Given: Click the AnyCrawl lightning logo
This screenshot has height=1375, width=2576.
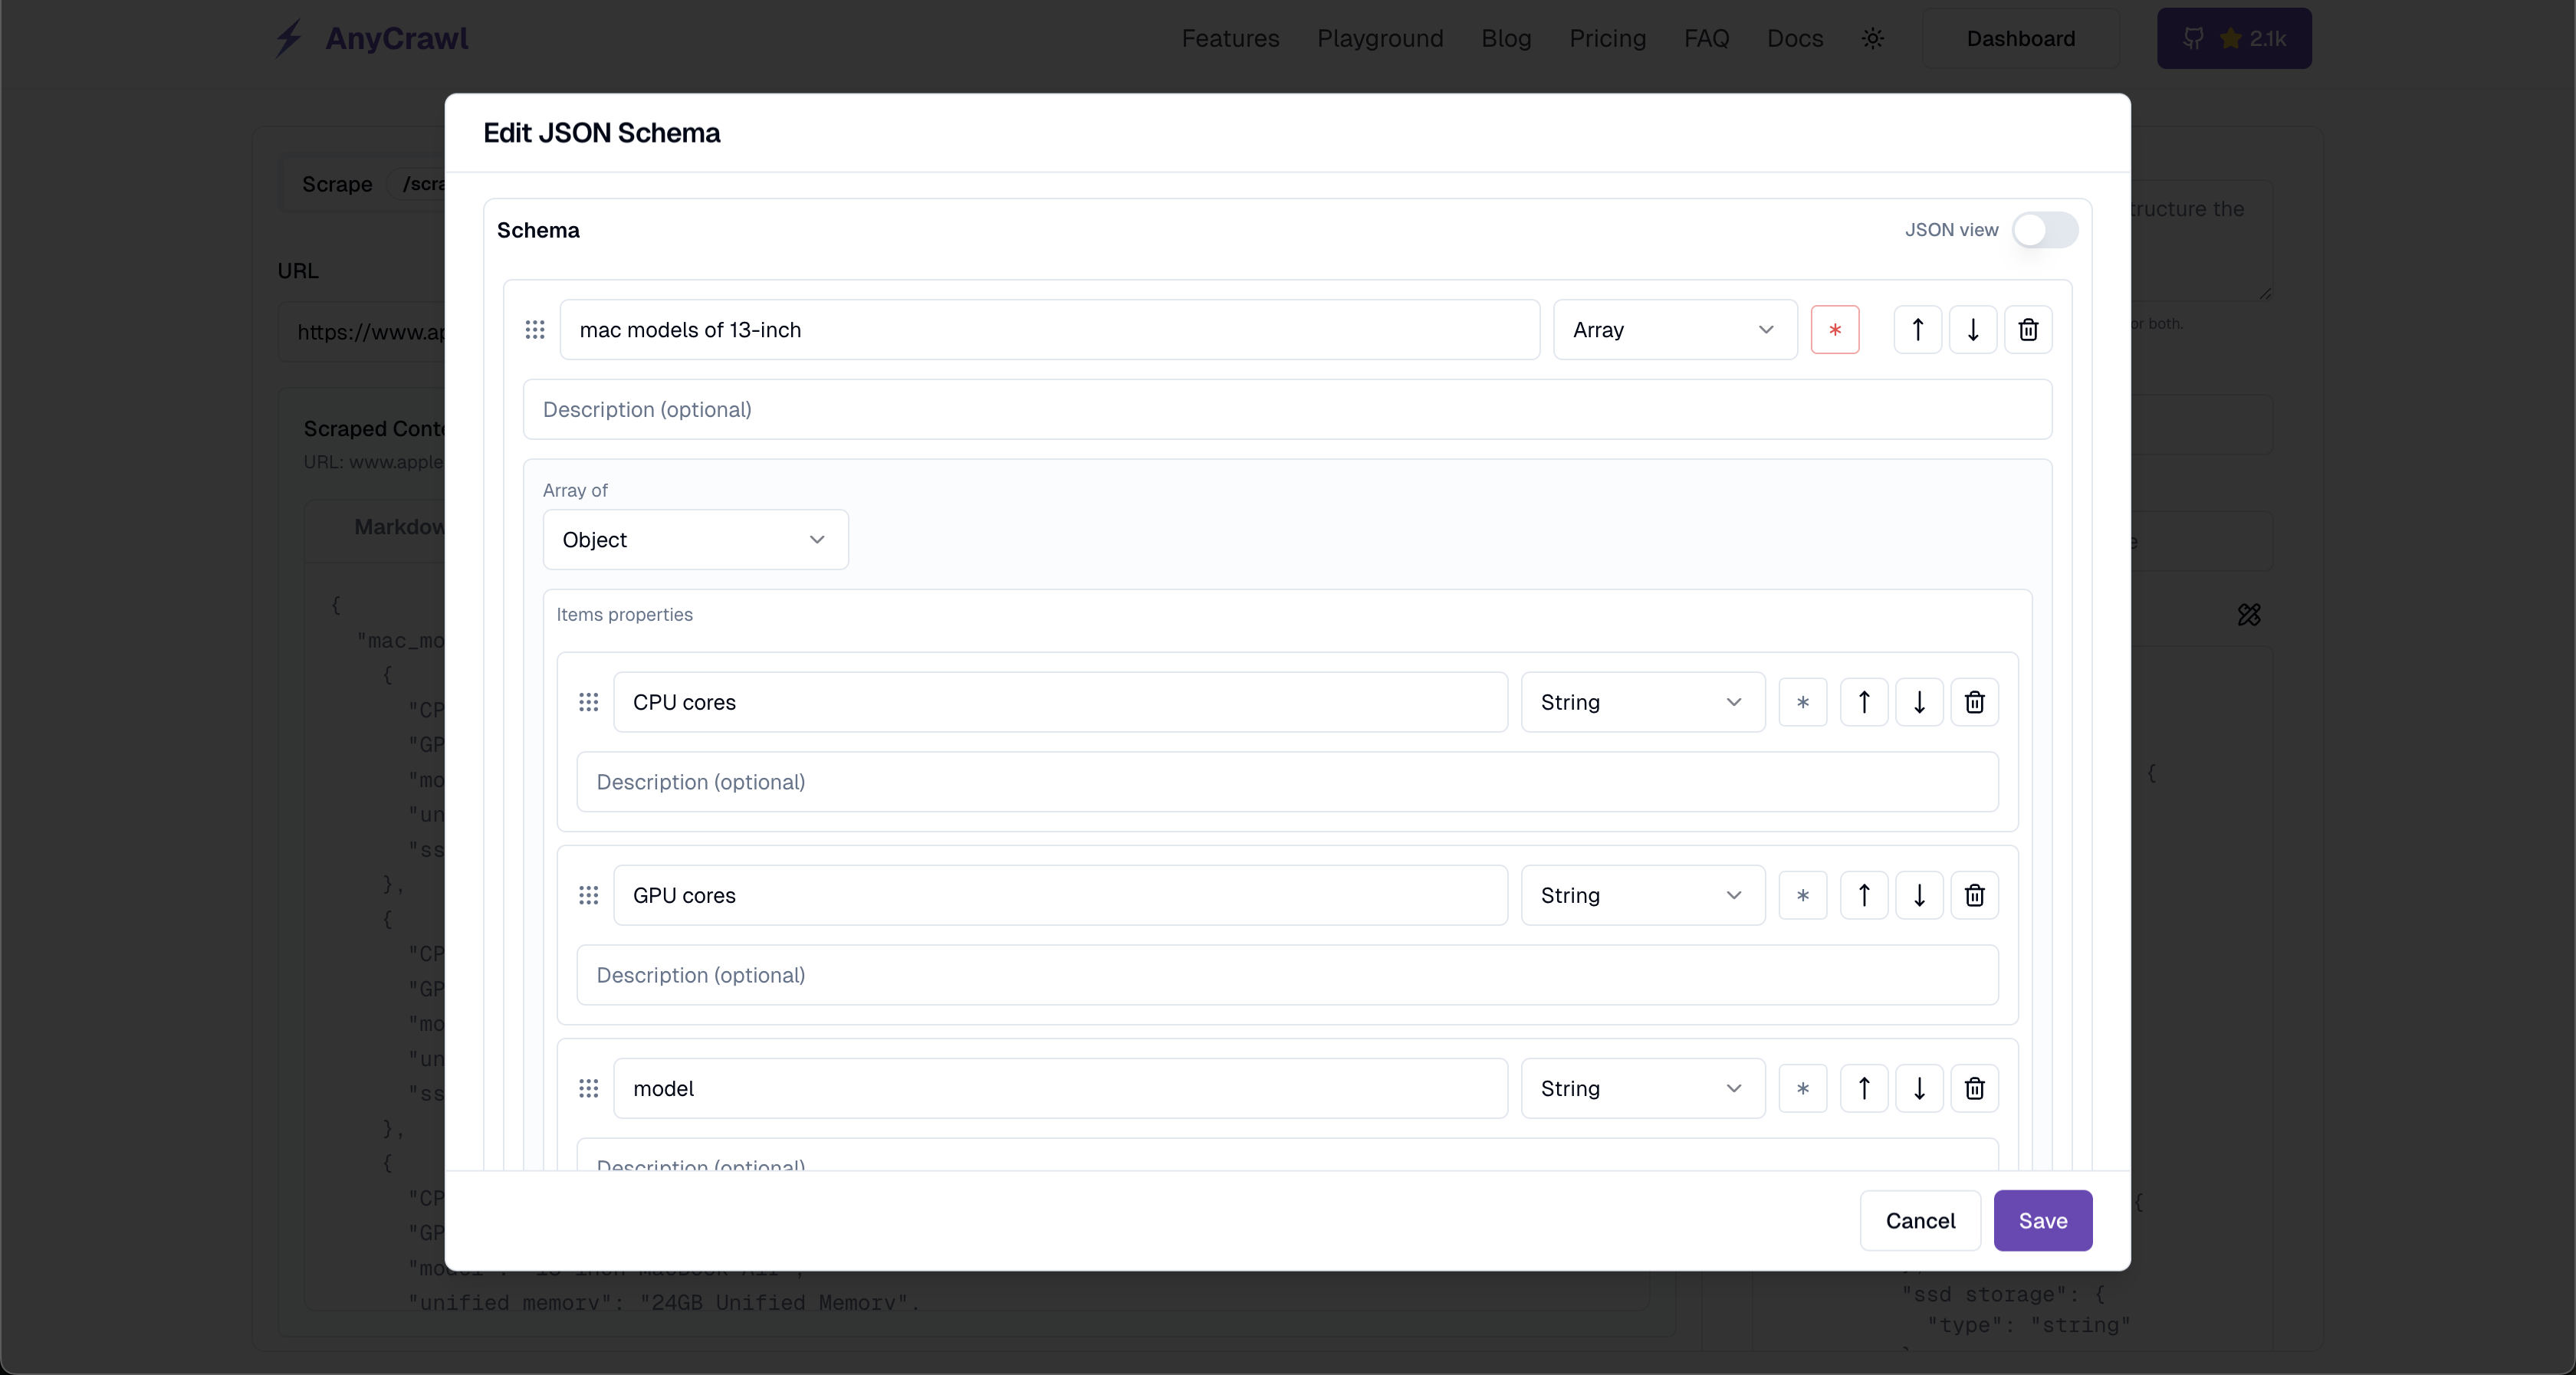Looking at the screenshot, I should click(289, 38).
